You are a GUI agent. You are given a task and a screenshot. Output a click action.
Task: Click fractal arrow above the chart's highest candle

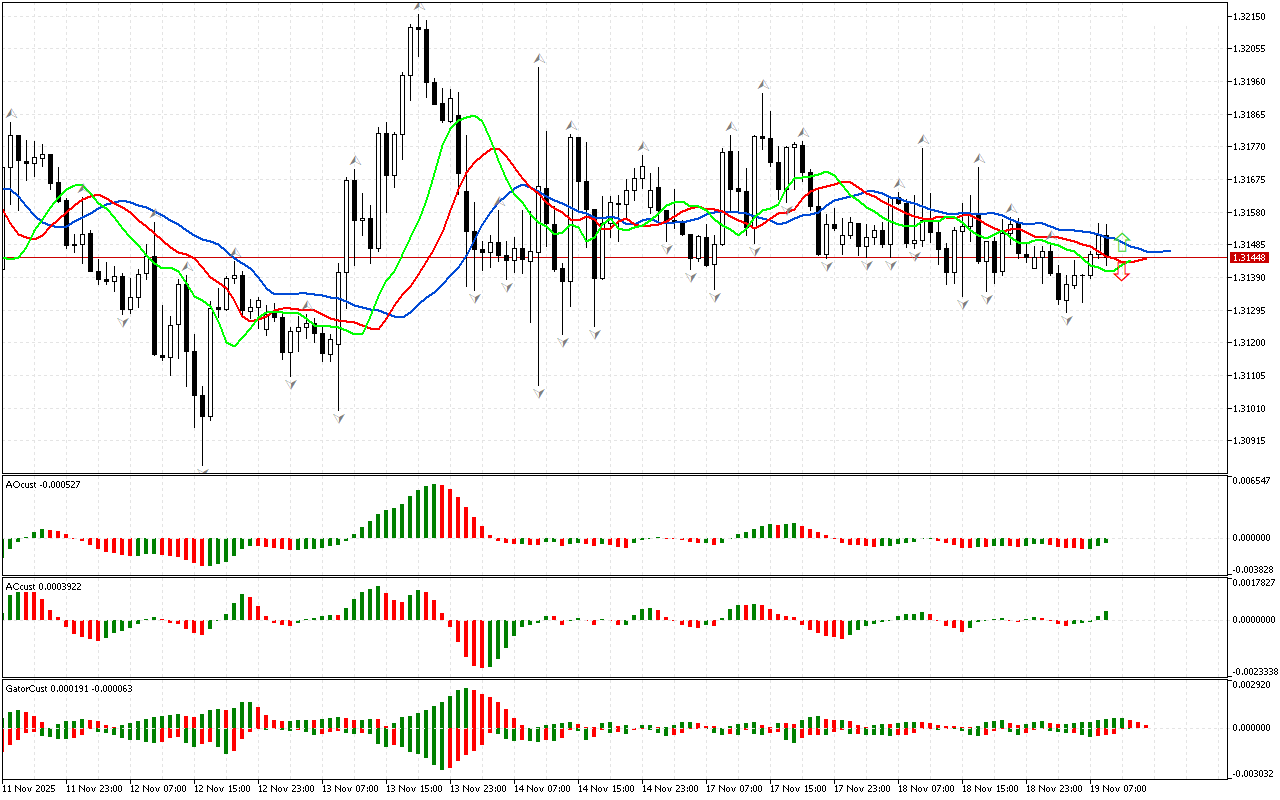tap(419, 8)
